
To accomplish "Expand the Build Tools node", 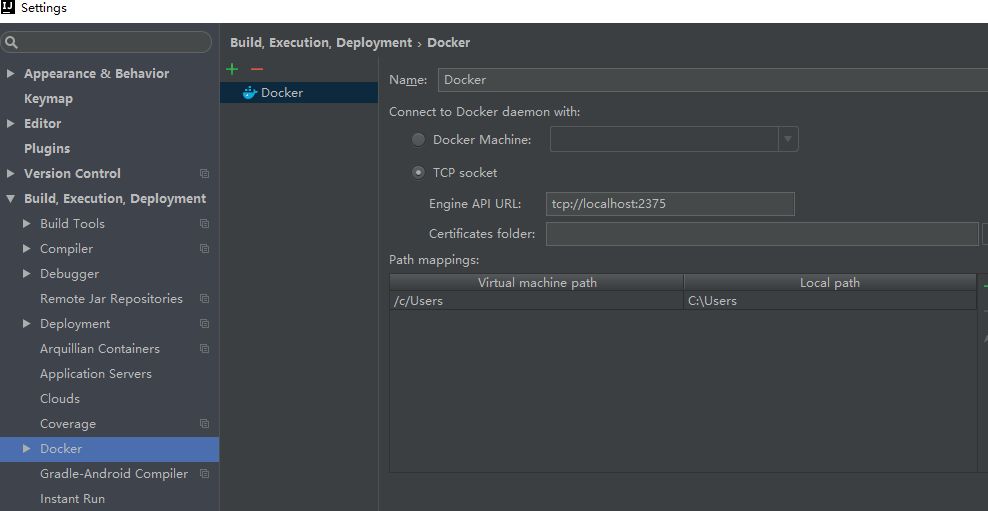I will click(26, 223).
